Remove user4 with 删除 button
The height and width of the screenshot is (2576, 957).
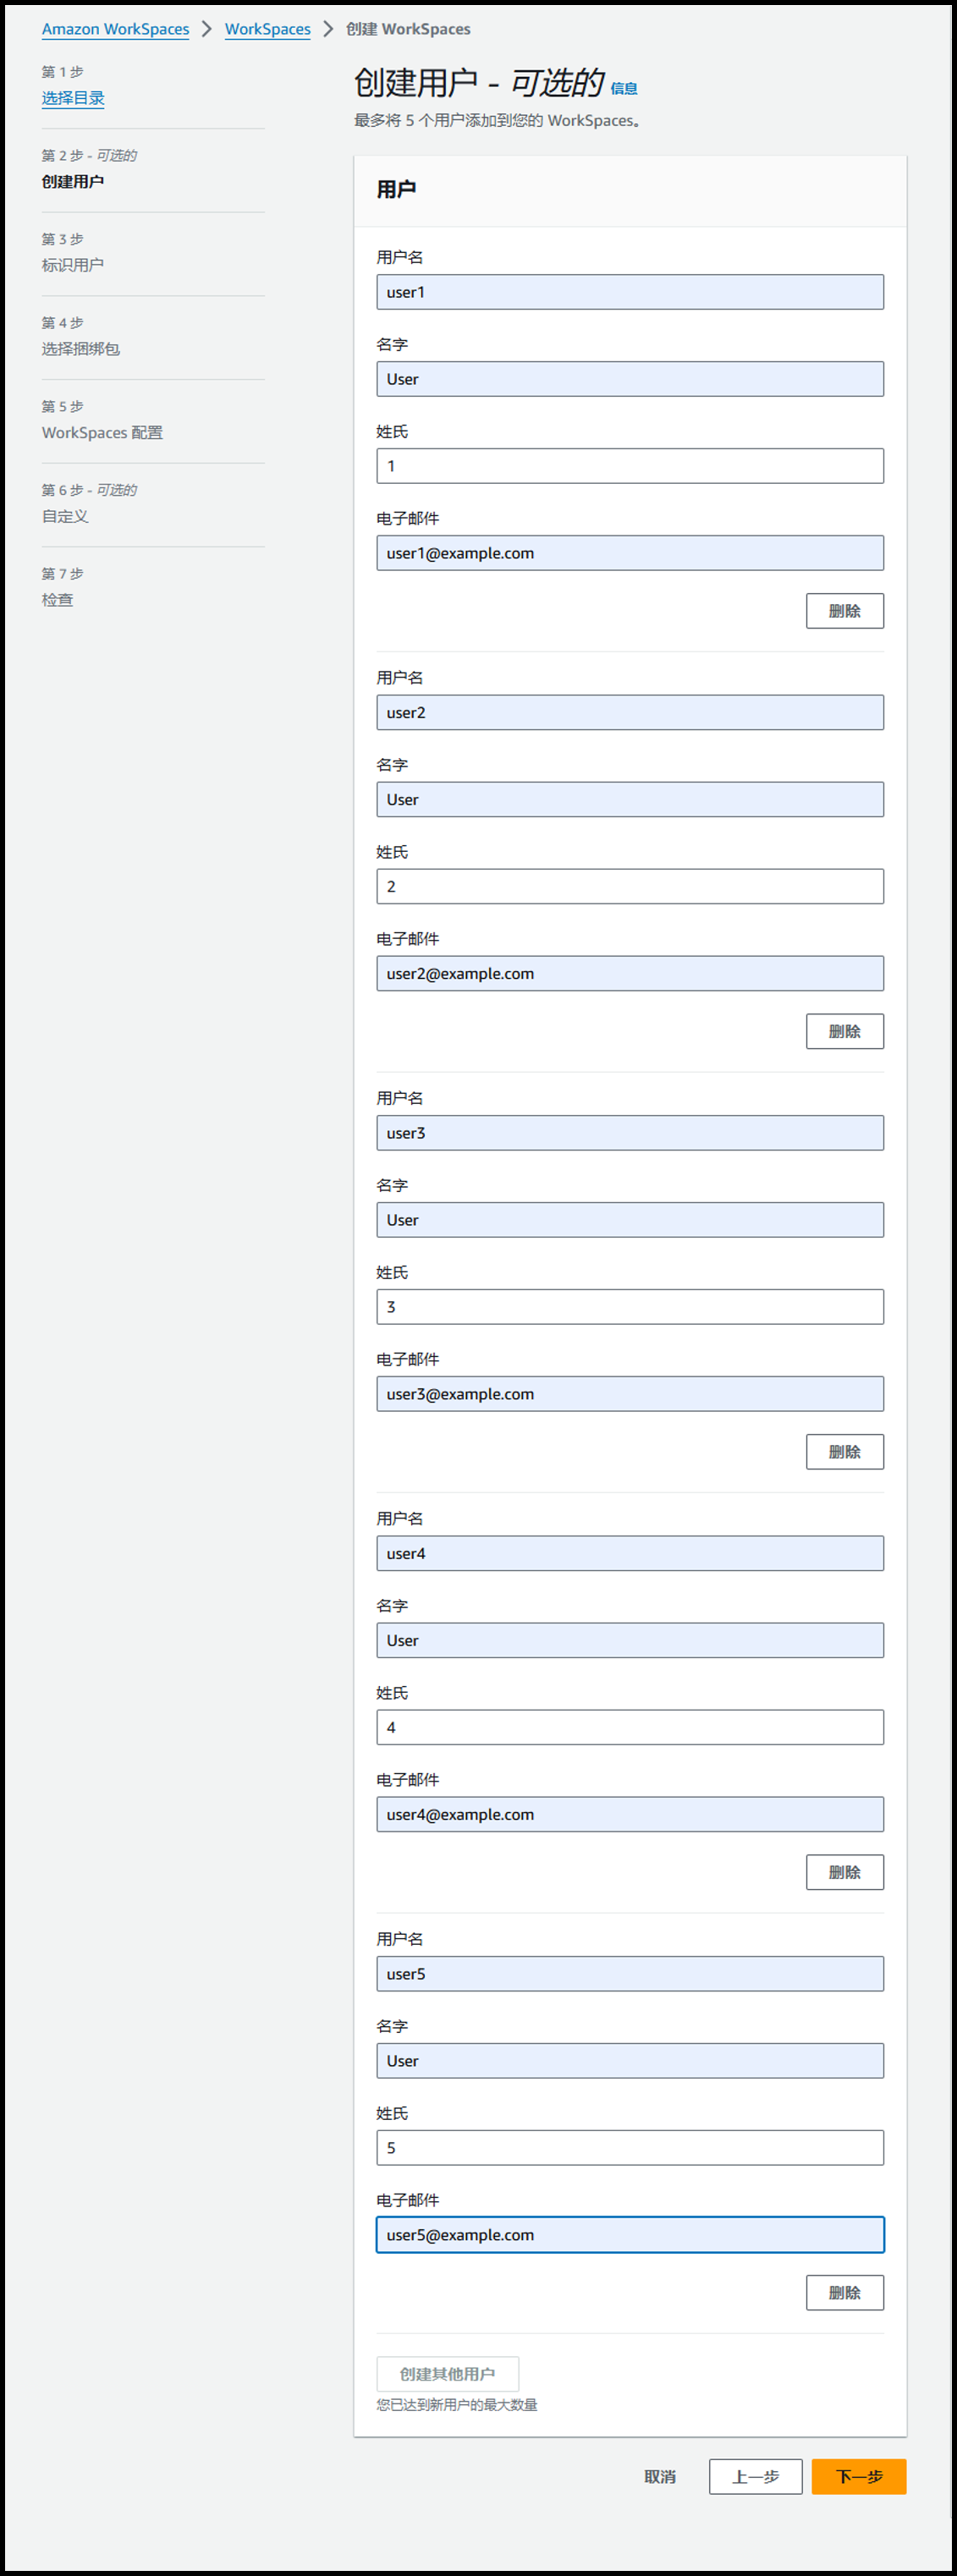[x=845, y=1872]
